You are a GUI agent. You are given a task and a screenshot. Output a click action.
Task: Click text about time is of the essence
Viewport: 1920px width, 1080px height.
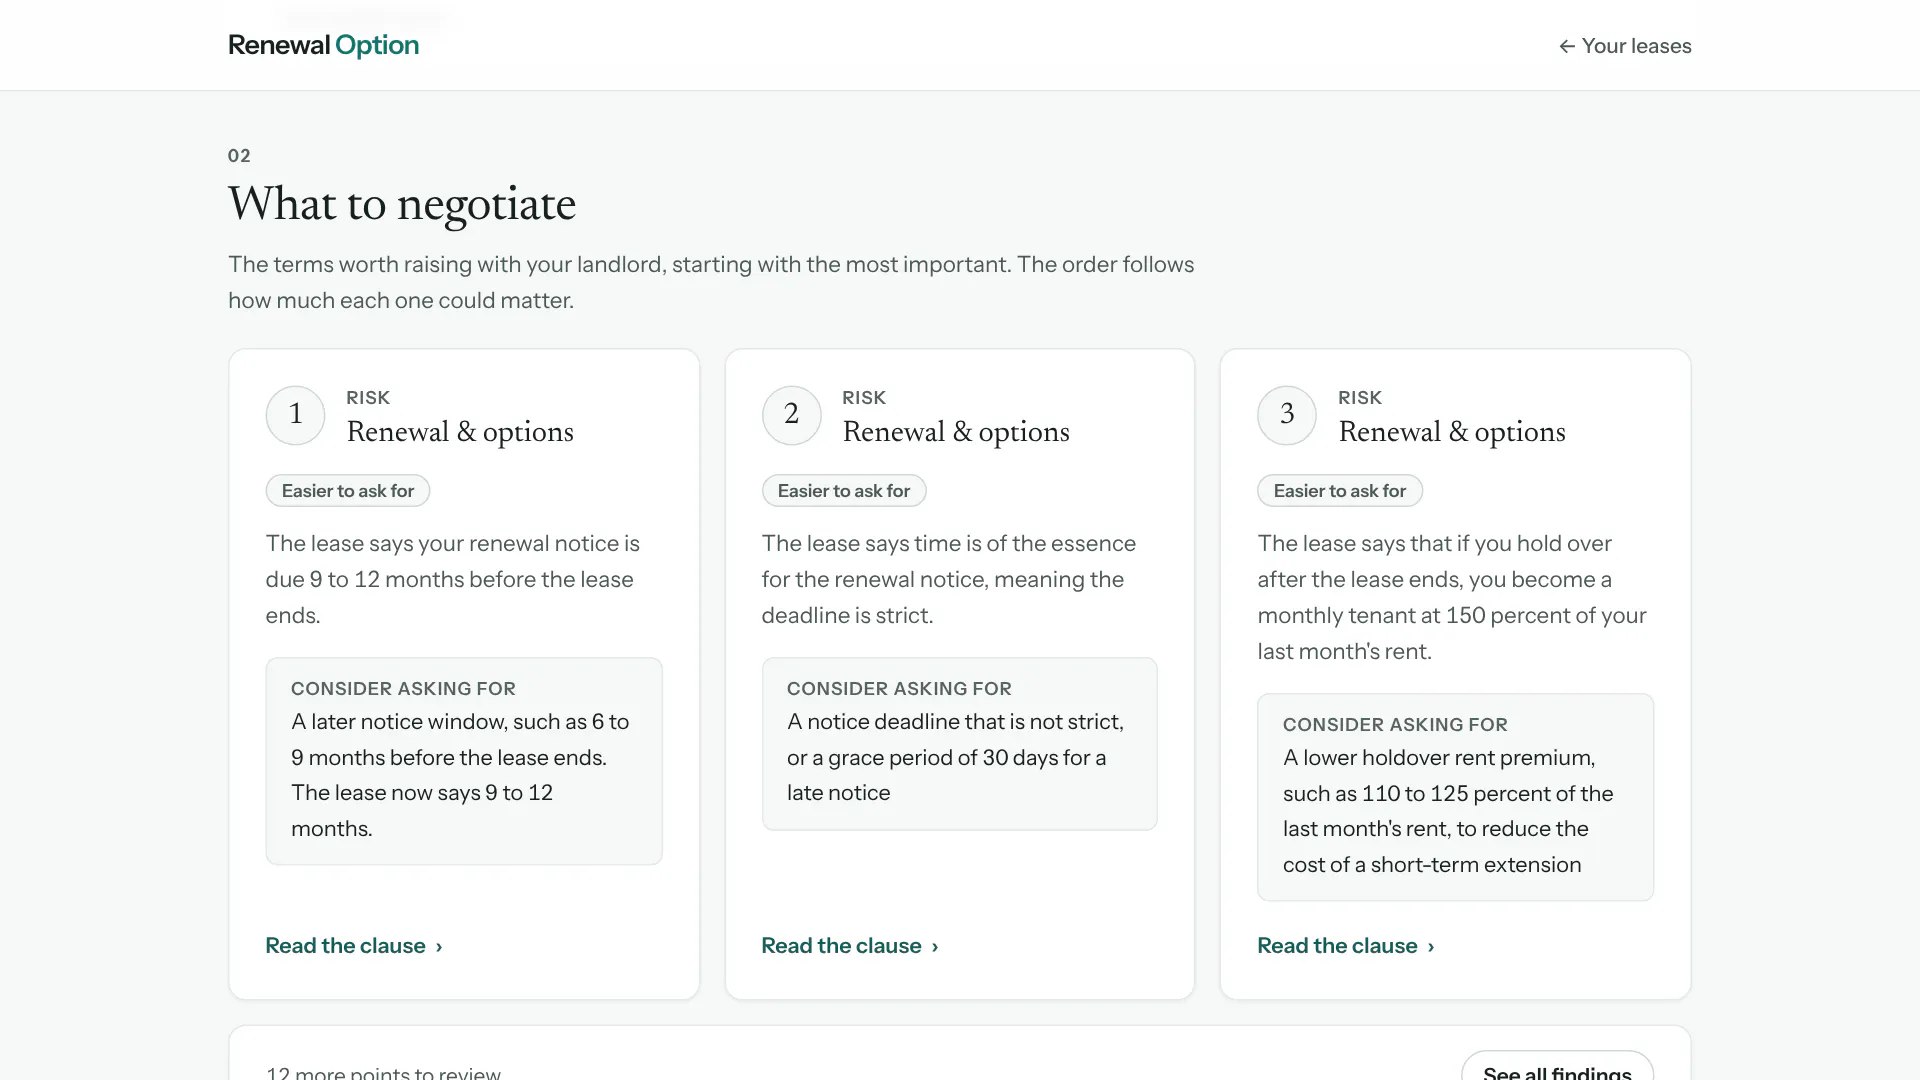949,579
